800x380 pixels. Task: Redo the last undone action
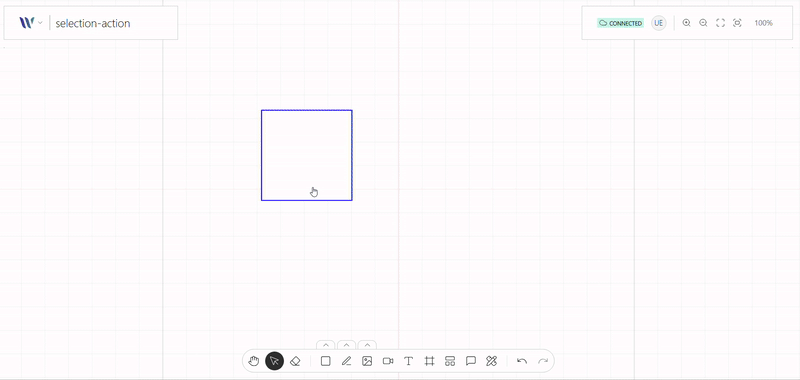click(x=543, y=361)
